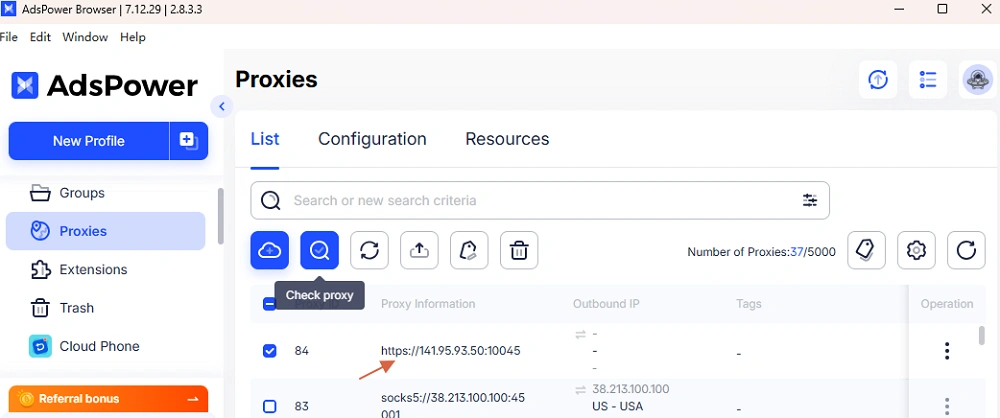The height and width of the screenshot is (418, 1000).
Task: Click the edit tag toolbar button
Action: pyautogui.click(x=469, y=250)
